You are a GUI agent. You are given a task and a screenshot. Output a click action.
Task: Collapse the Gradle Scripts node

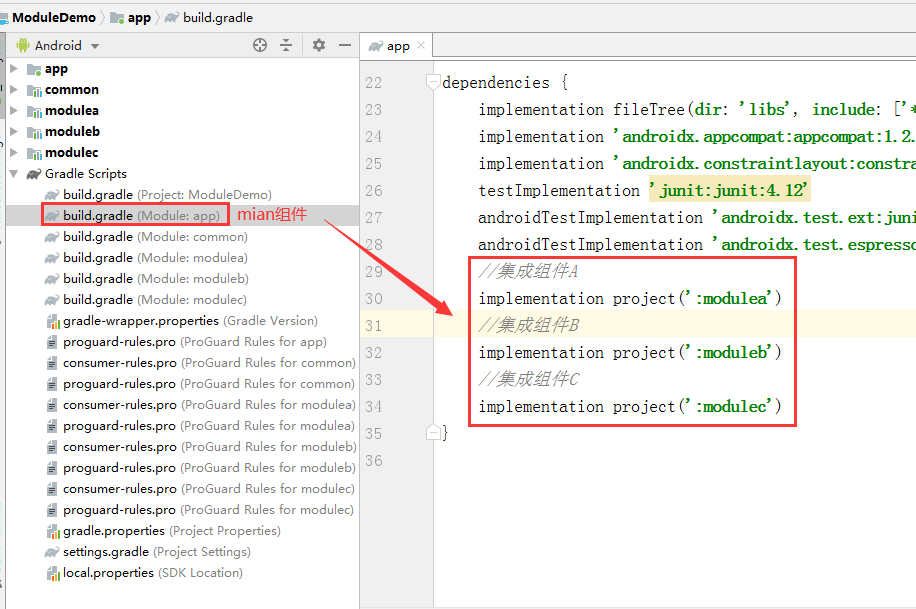14,174
